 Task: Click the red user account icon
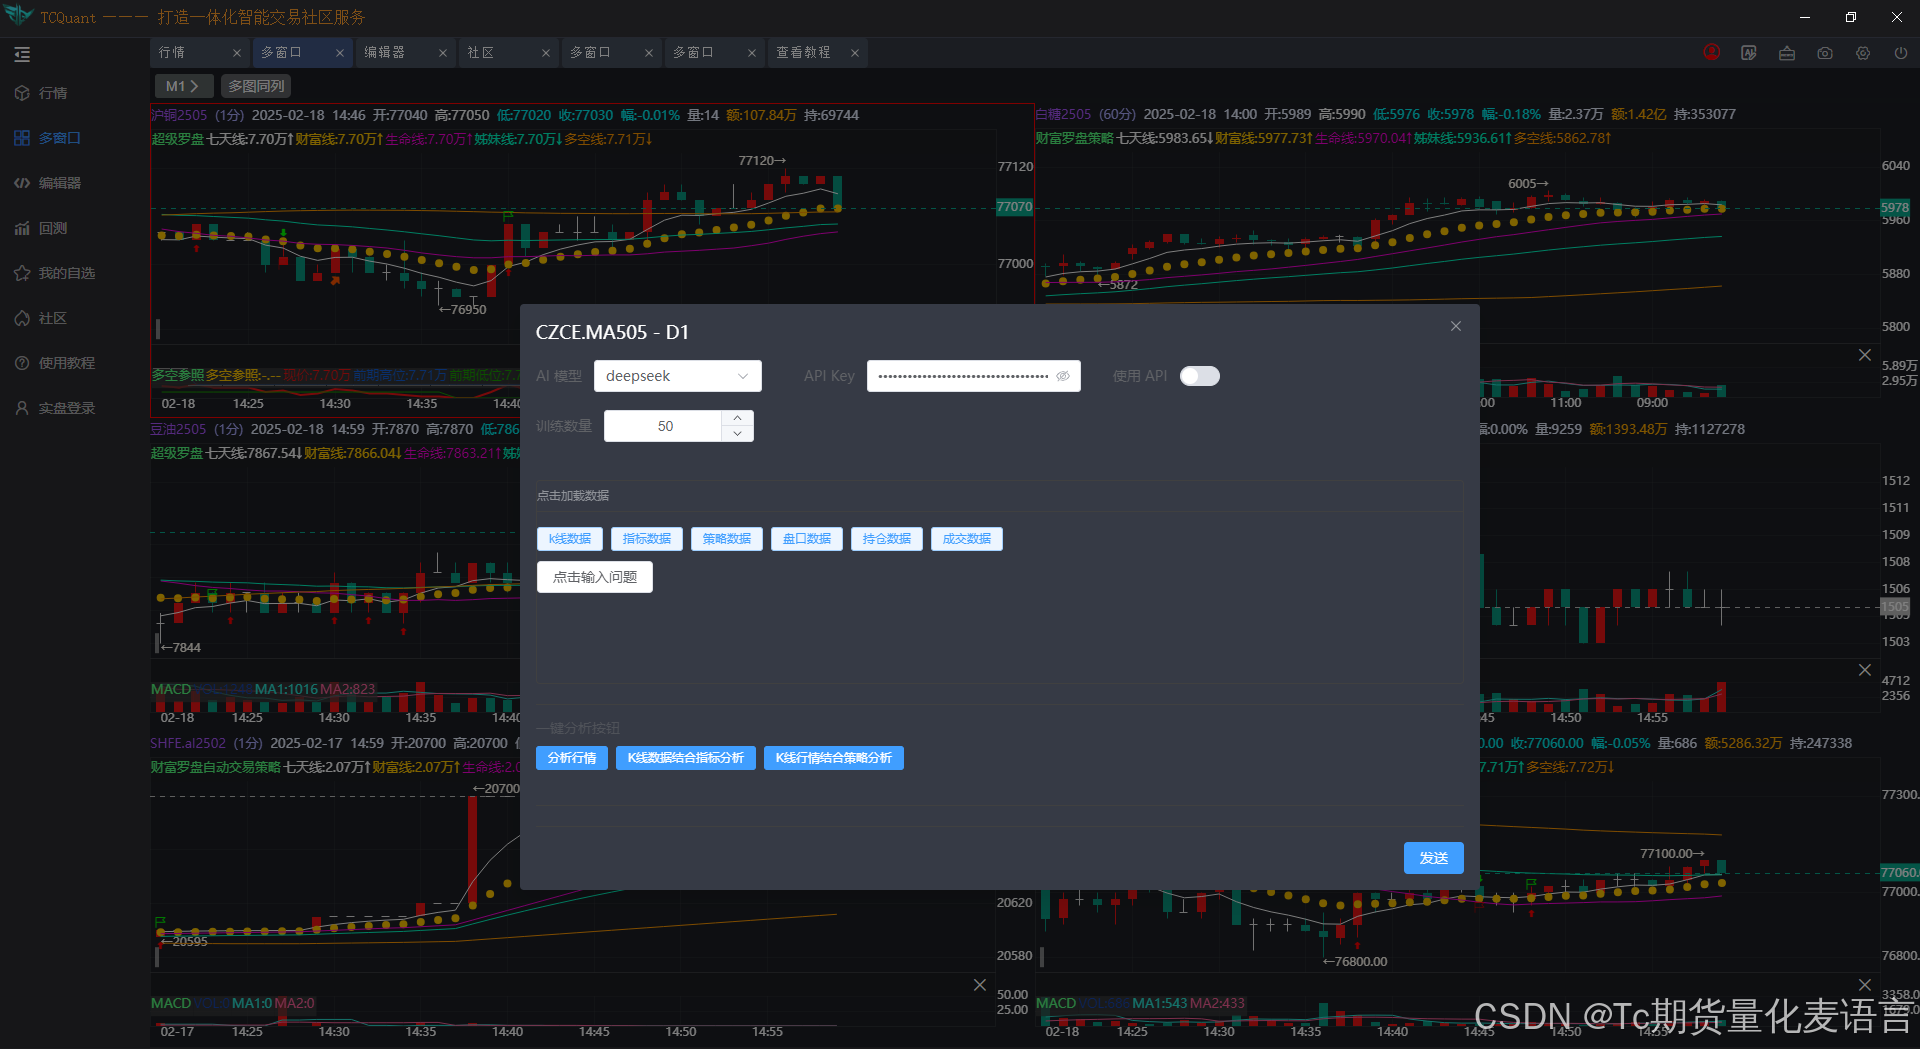pyautogui.click(x=1712, y=52)
